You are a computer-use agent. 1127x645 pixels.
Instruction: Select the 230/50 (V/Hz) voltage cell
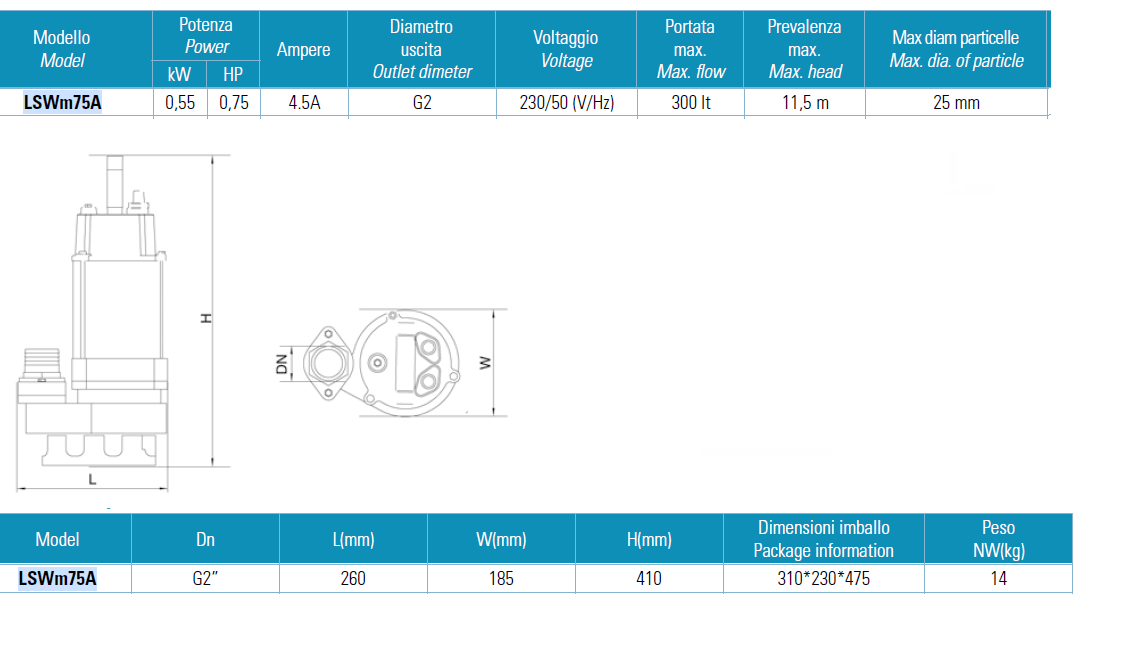point(565,102)
